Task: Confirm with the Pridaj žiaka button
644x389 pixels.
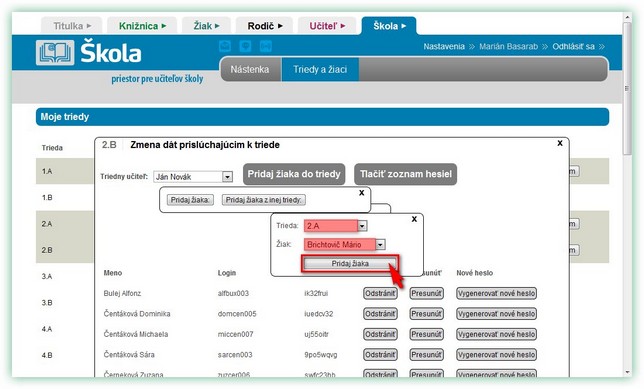Action: coord(350,263)
